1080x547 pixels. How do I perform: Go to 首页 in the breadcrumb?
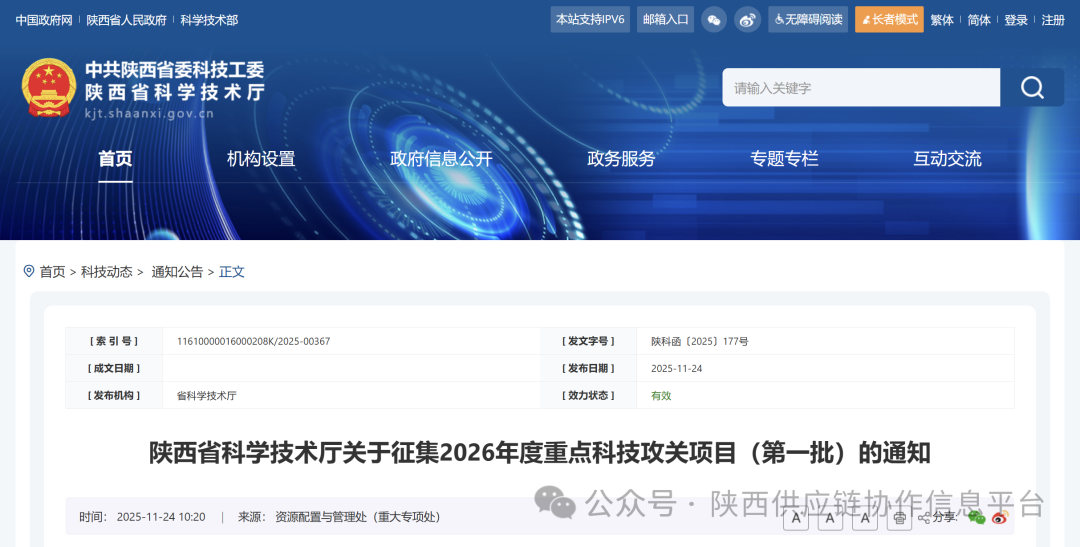52,272
